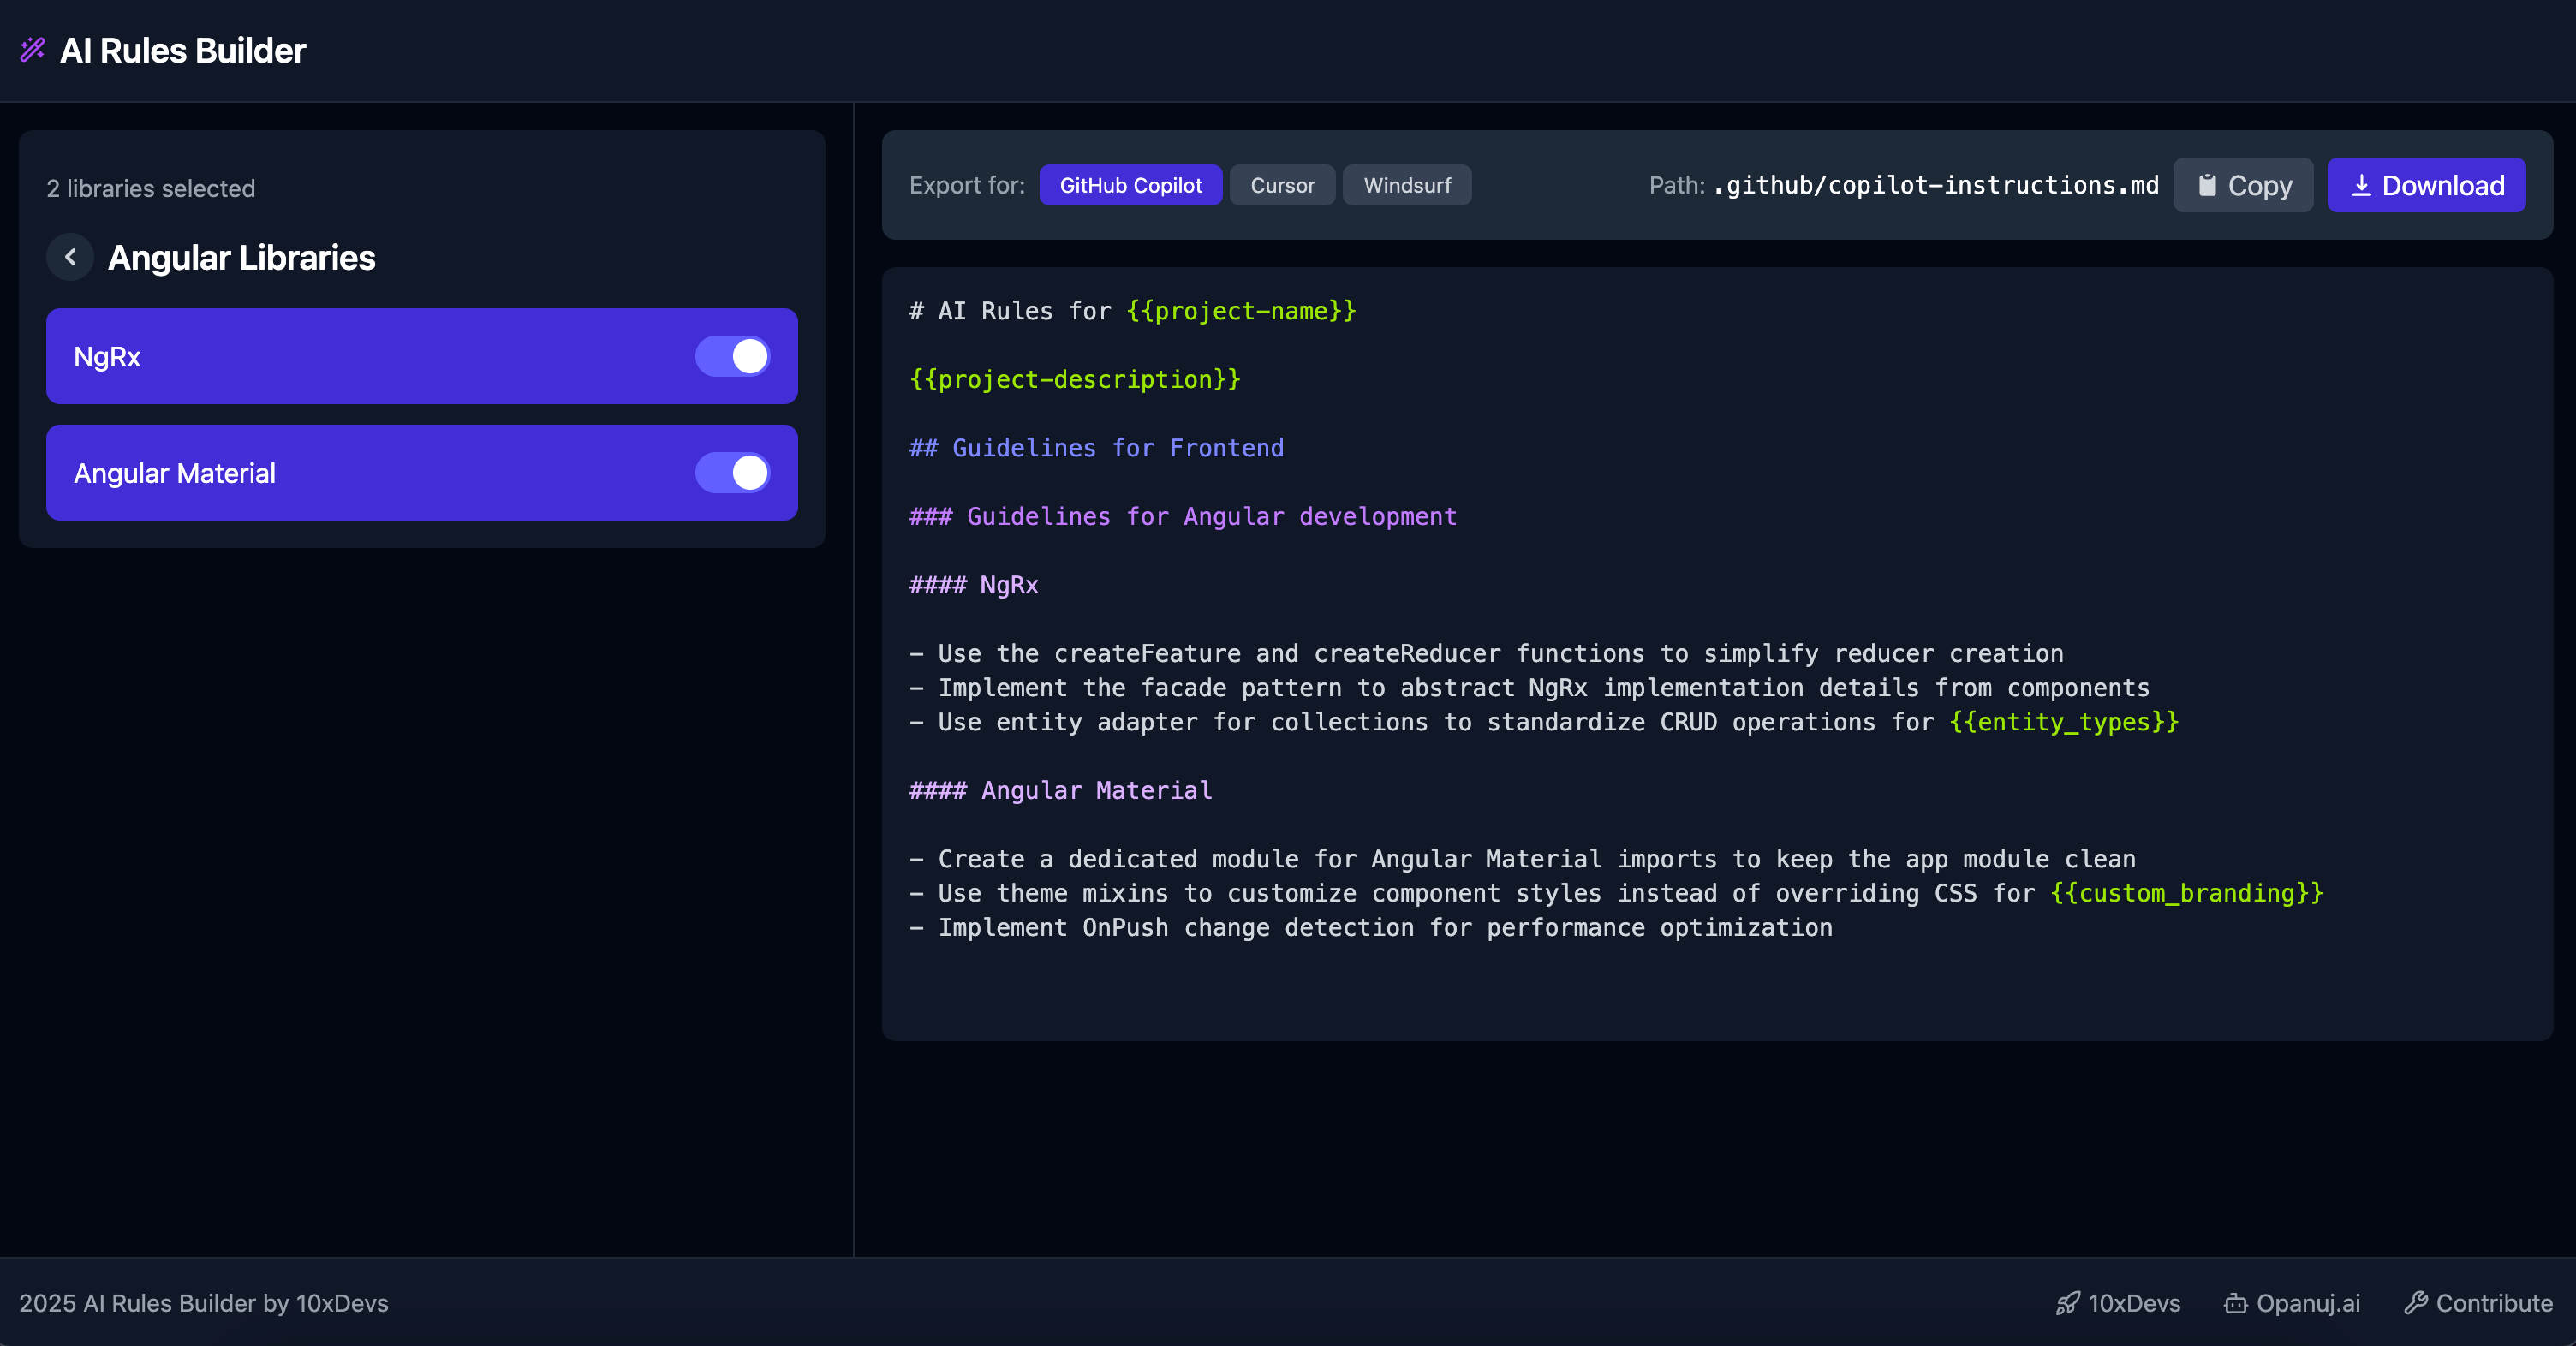Screen dimensions: 2576x1346
Task: Click the download arrow icon
Action: tap(2361, 185)
